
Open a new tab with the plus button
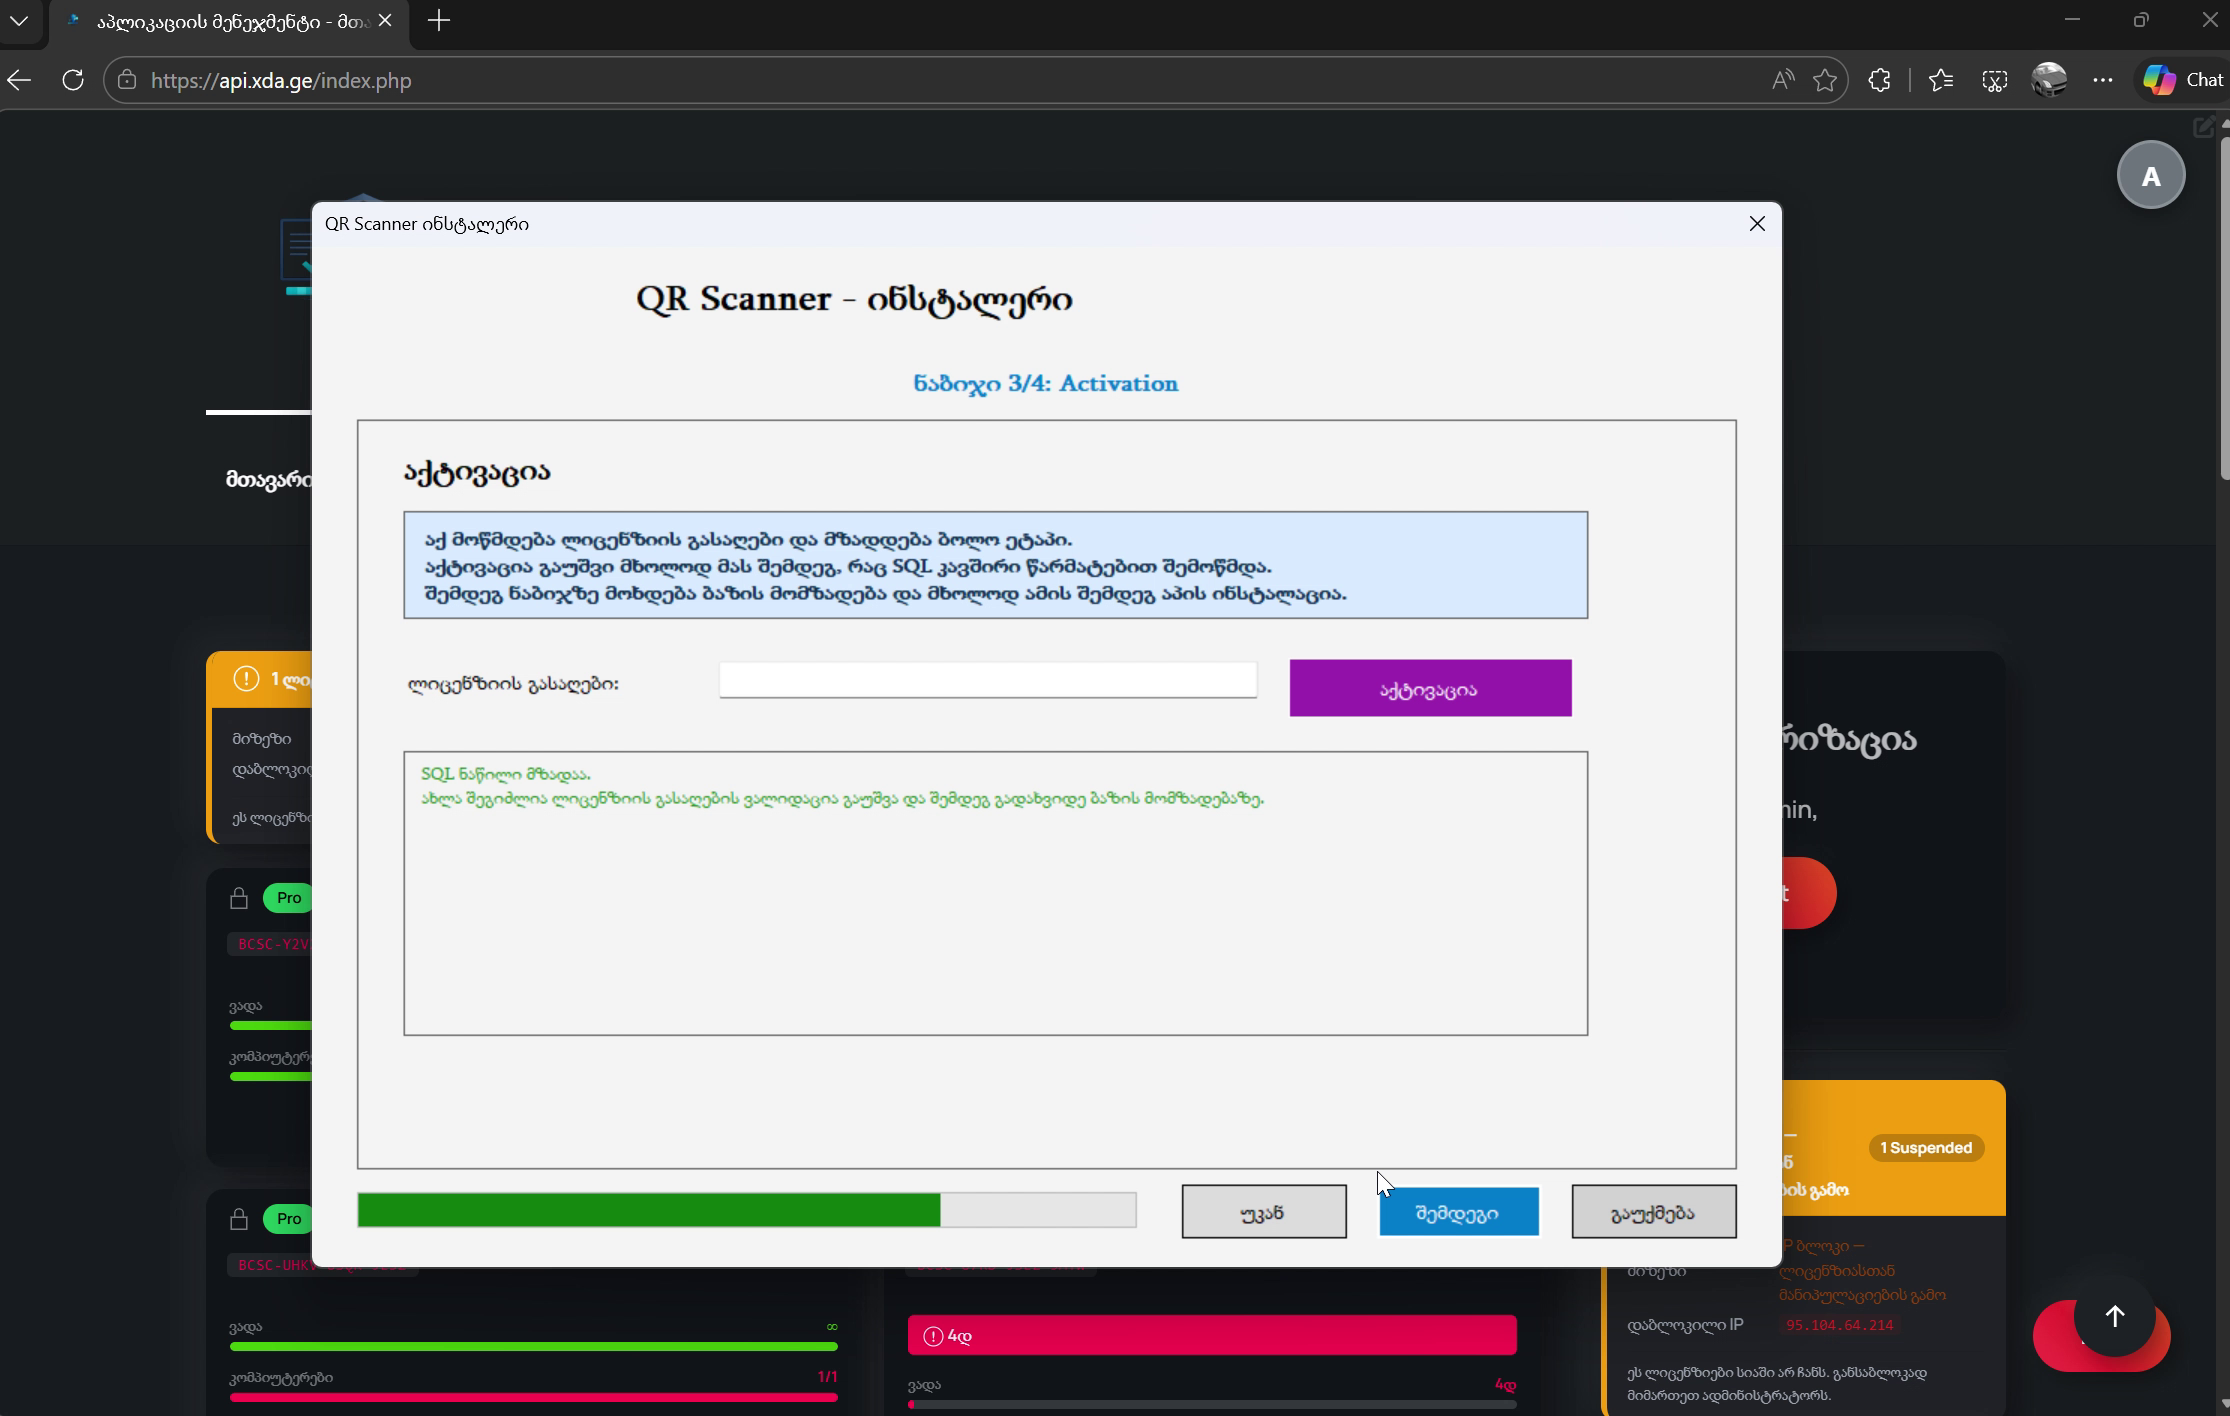click(x=438, y=21)
